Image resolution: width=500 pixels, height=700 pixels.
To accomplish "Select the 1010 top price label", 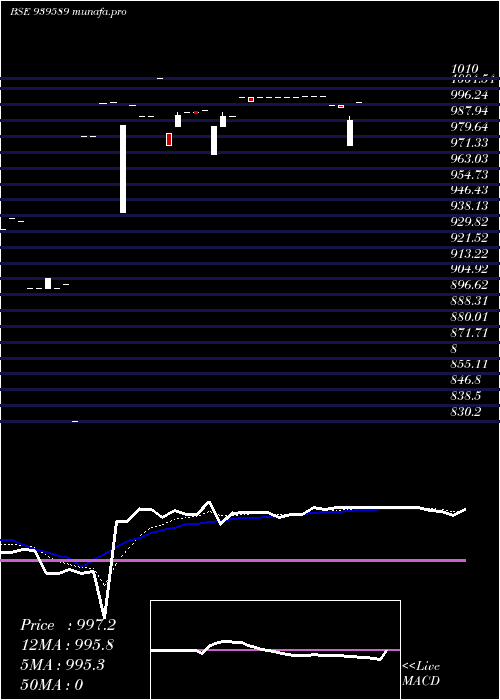I will [465, 69].
